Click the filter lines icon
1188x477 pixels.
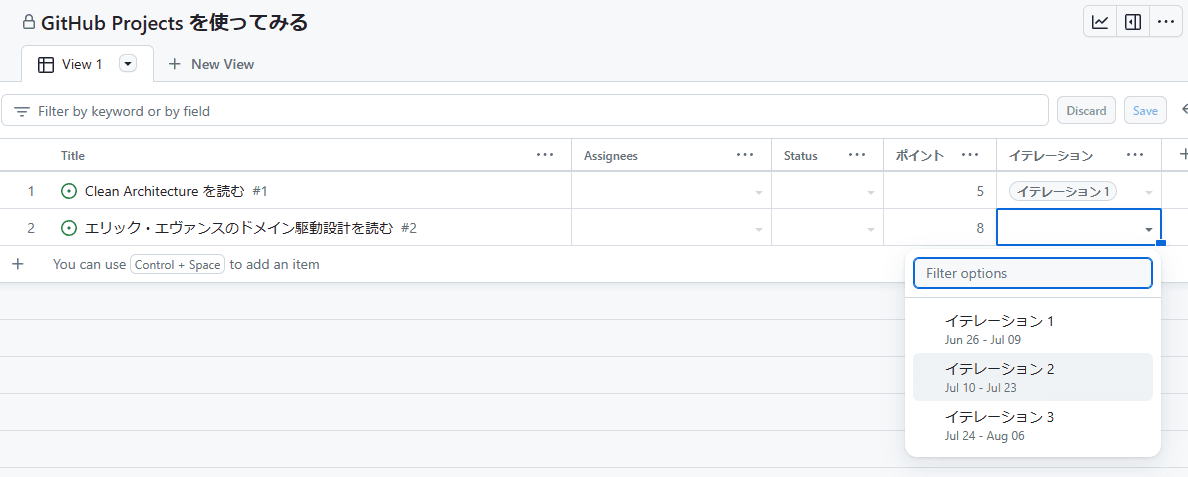click(22, 111)
